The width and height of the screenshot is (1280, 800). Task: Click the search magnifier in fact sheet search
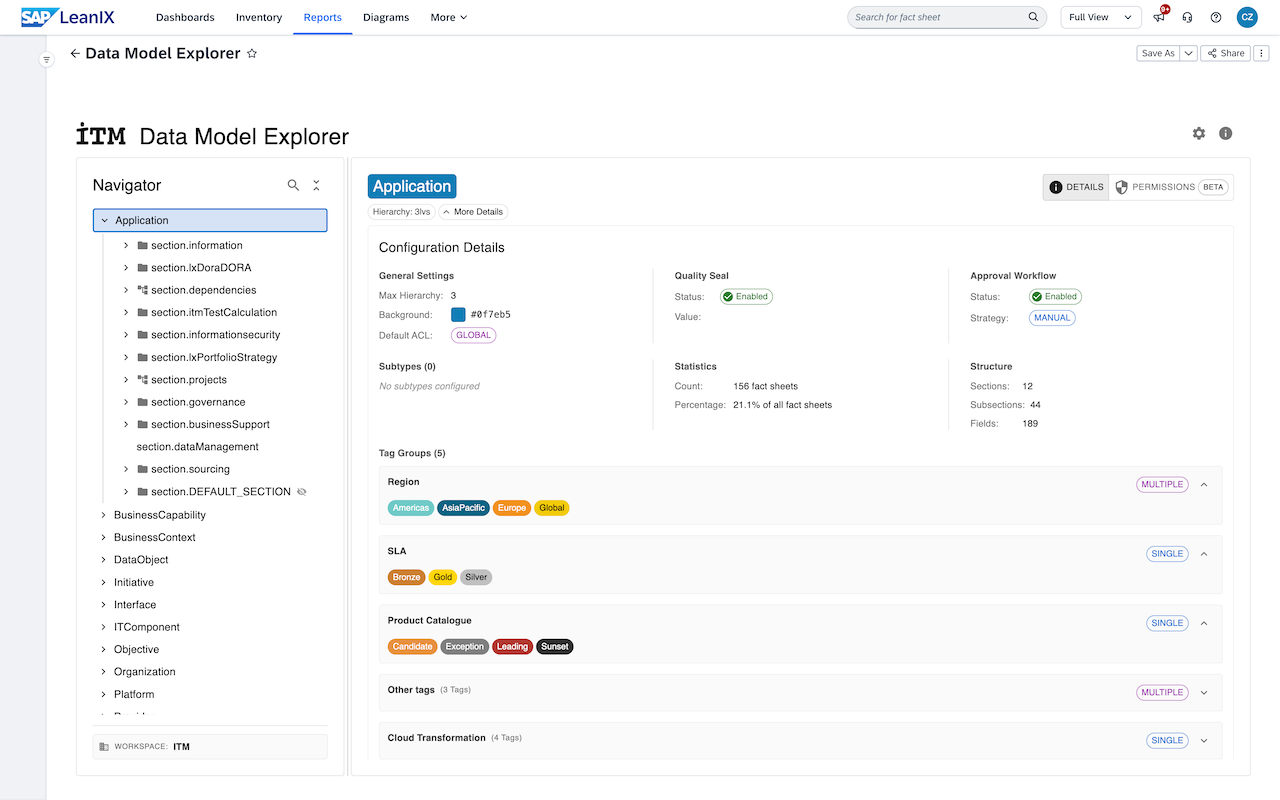pyautogui.click(x=1033, y=17)
